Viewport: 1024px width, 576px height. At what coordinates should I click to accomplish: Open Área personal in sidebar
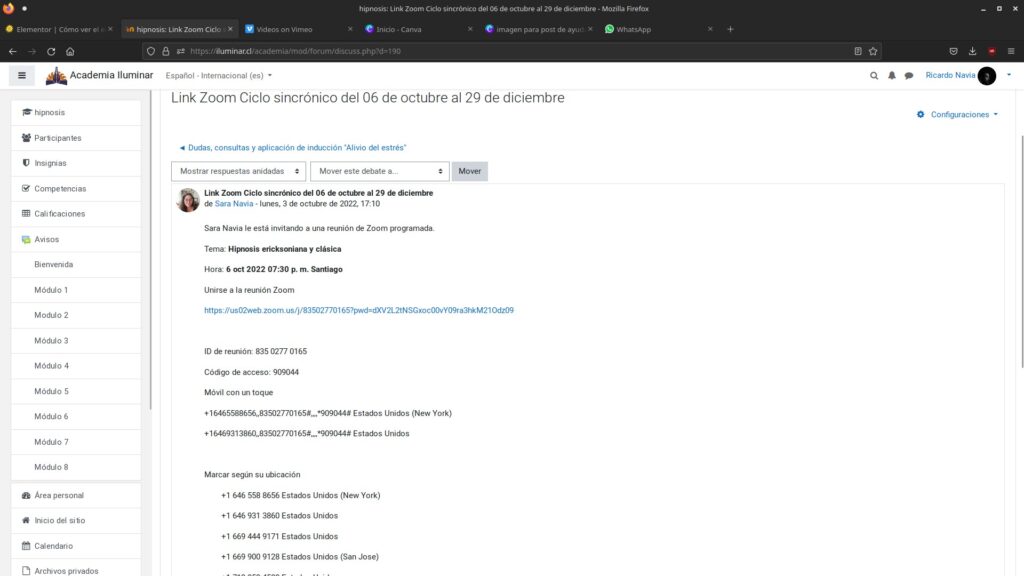coord(76,495)
